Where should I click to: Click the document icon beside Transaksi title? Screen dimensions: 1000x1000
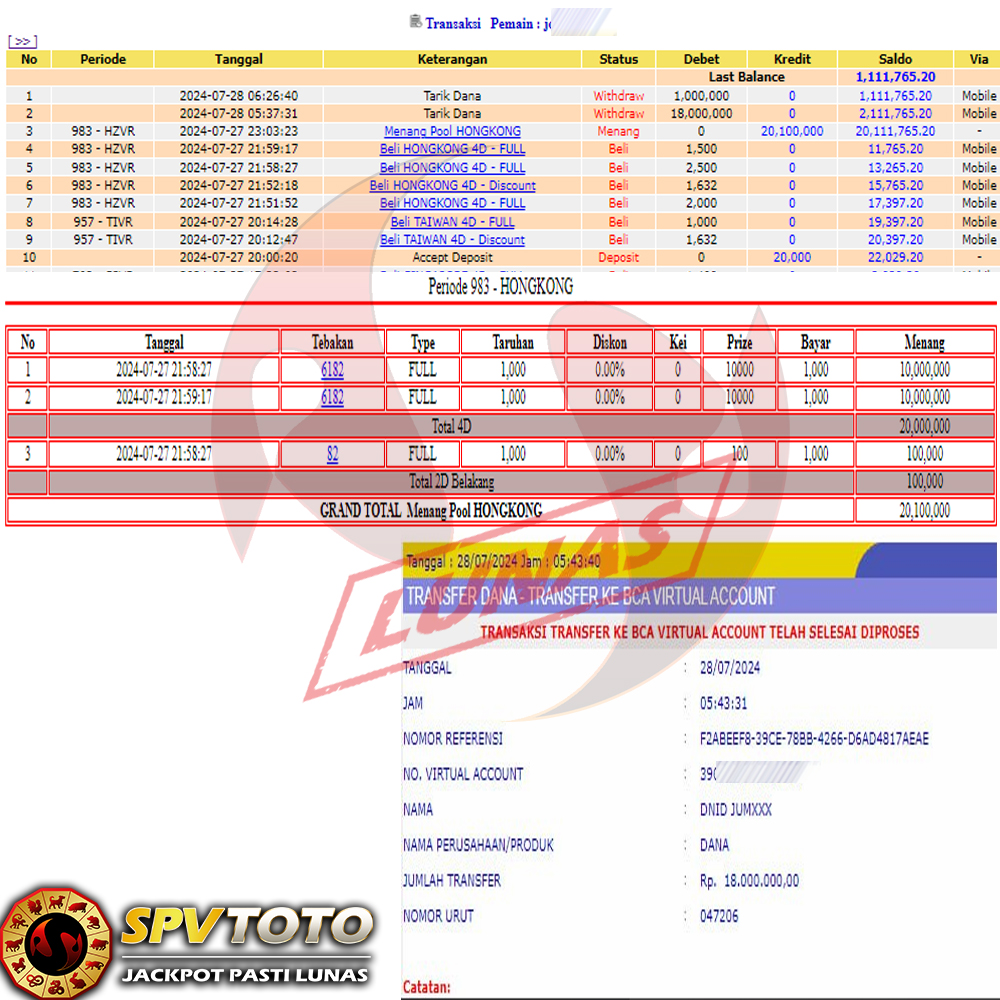click(x=415, y=21)
